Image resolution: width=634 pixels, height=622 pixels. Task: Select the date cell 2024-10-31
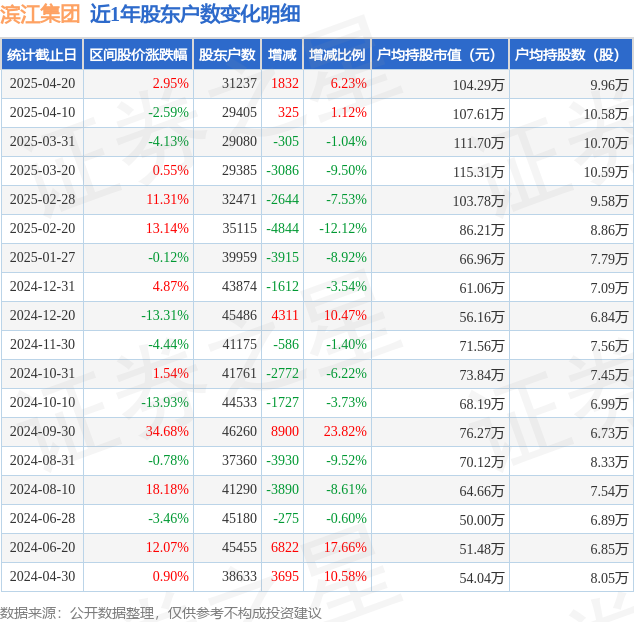(42, 373)
